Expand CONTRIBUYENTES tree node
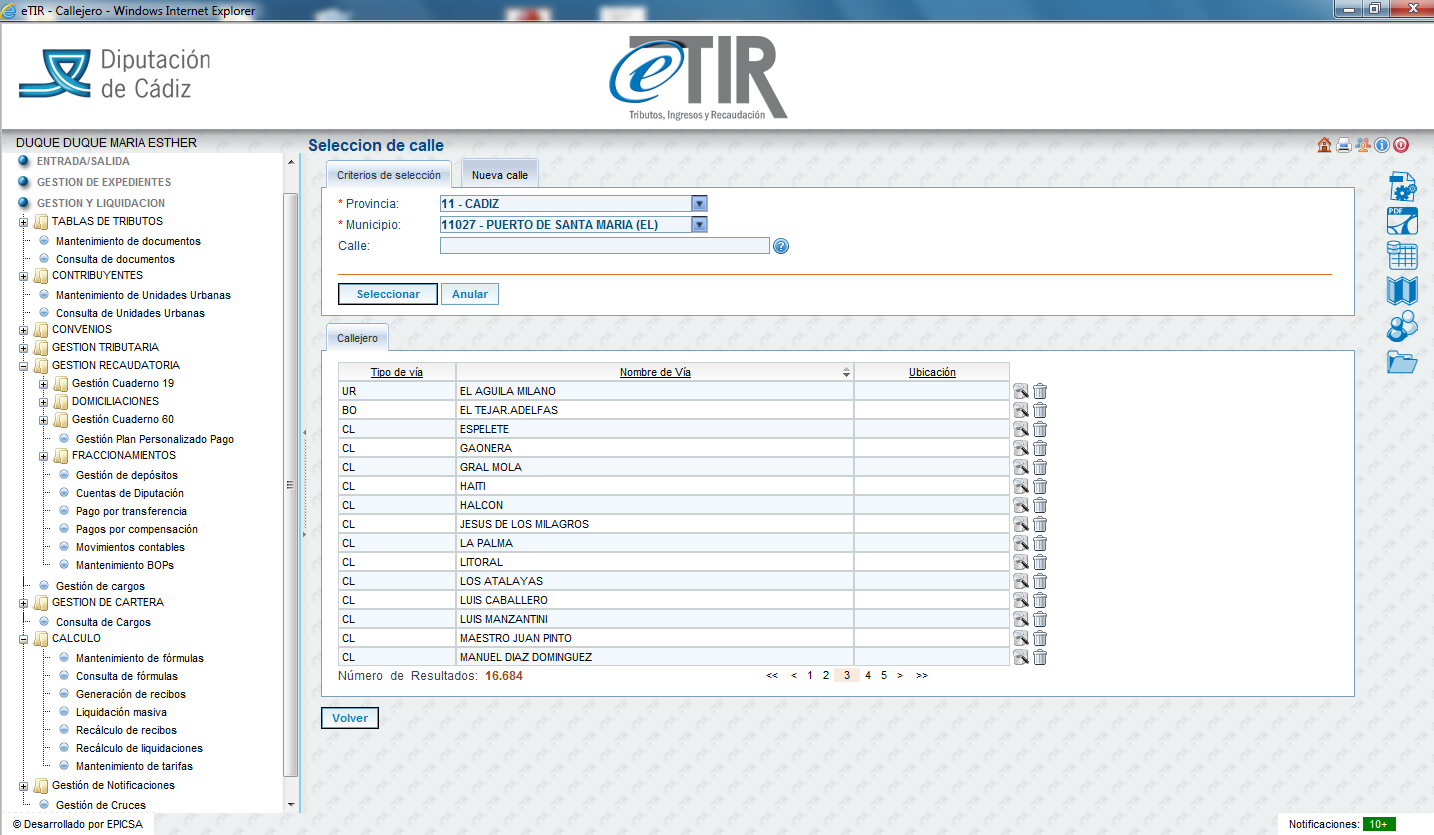Image resolution: width=1434 pixels, height=835 pixels. [23, 276]
